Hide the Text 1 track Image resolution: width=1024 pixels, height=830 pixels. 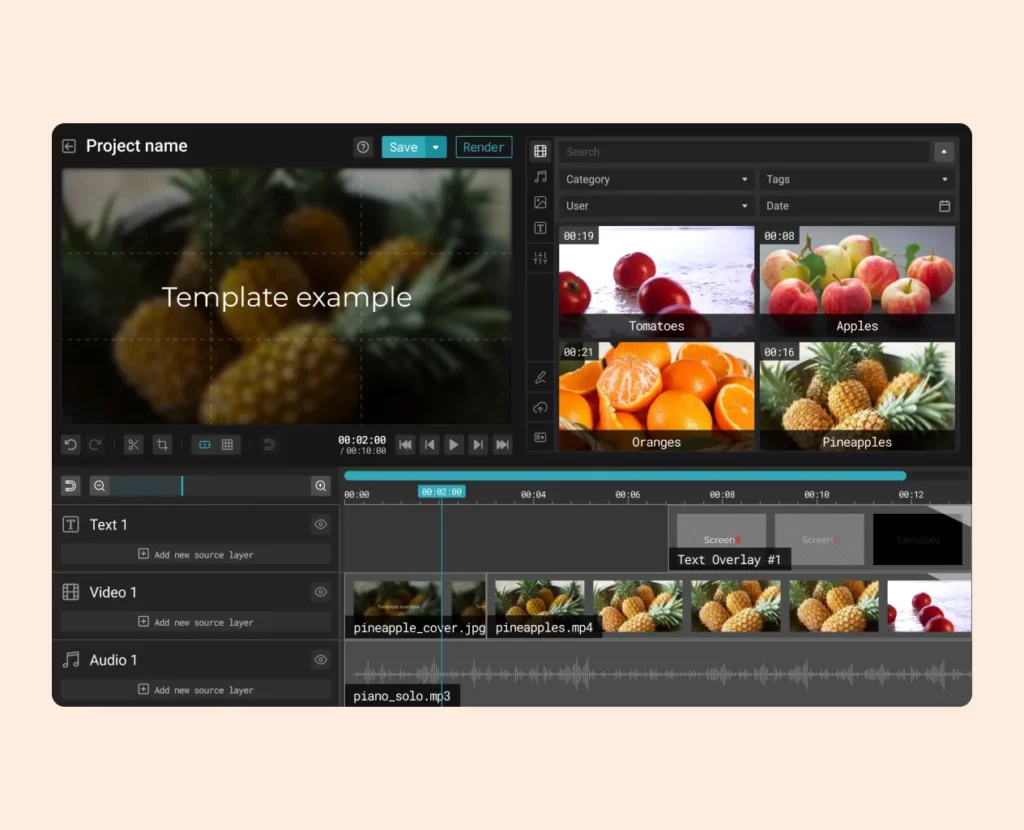[321, 524]
